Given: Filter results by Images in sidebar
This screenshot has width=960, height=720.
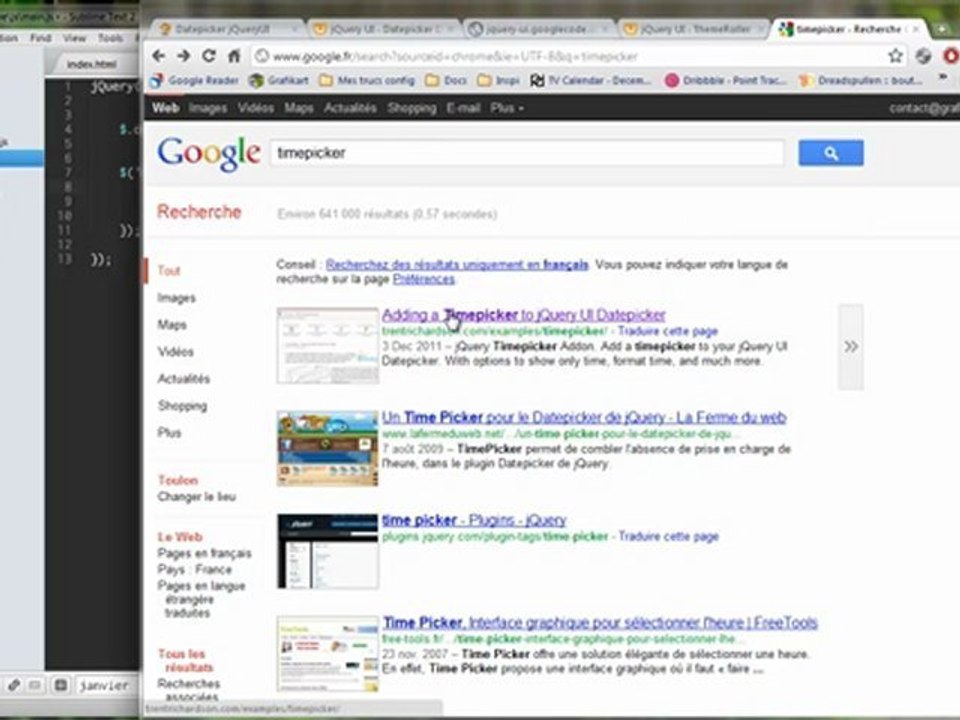Looking at the screenshot, I should tap(176, 298).
